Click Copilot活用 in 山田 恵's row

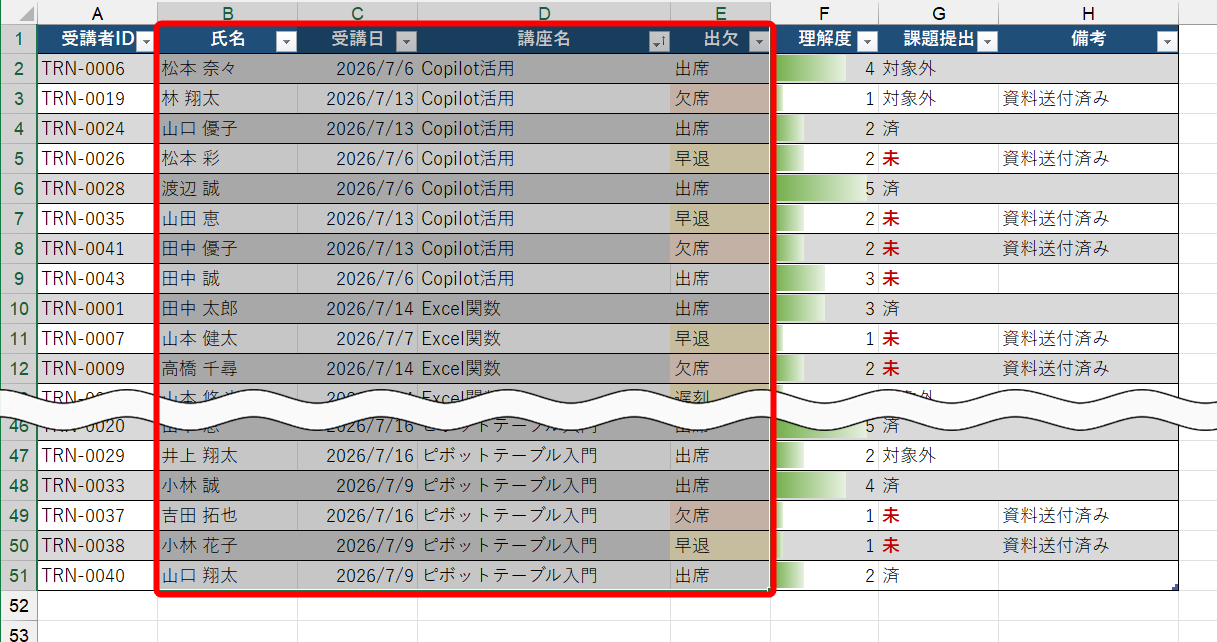(x=468, y=219)
